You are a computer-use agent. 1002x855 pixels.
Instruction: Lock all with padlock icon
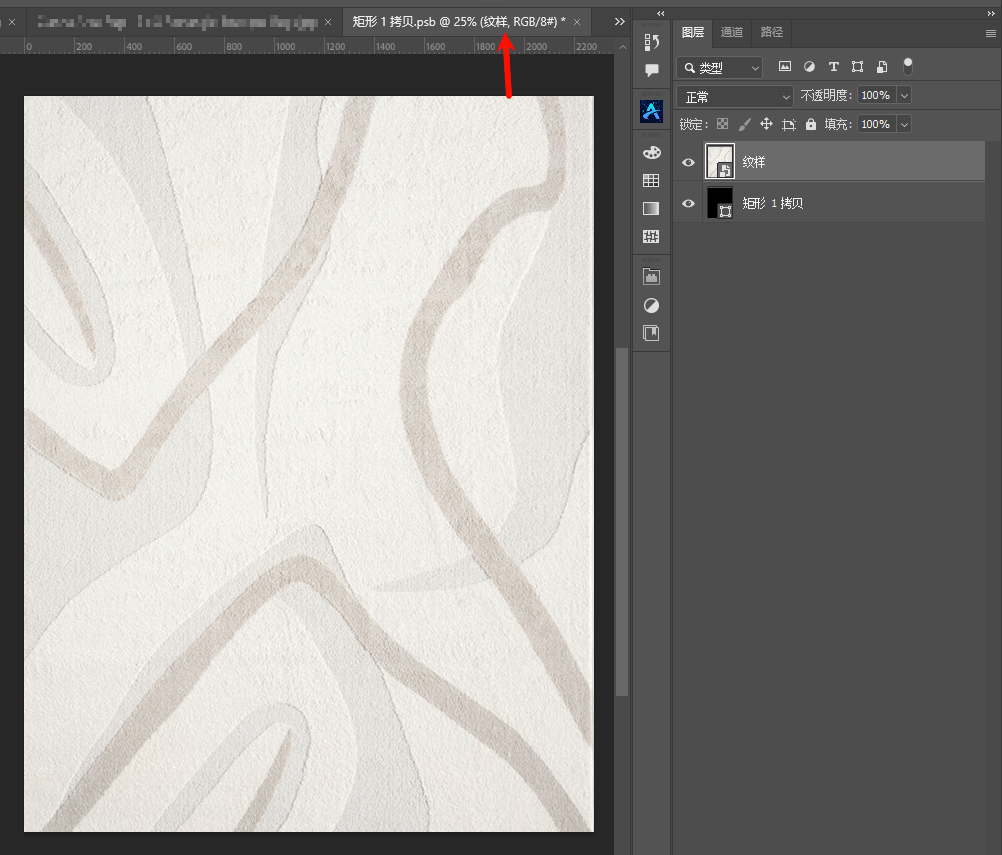tap(811, 124)
